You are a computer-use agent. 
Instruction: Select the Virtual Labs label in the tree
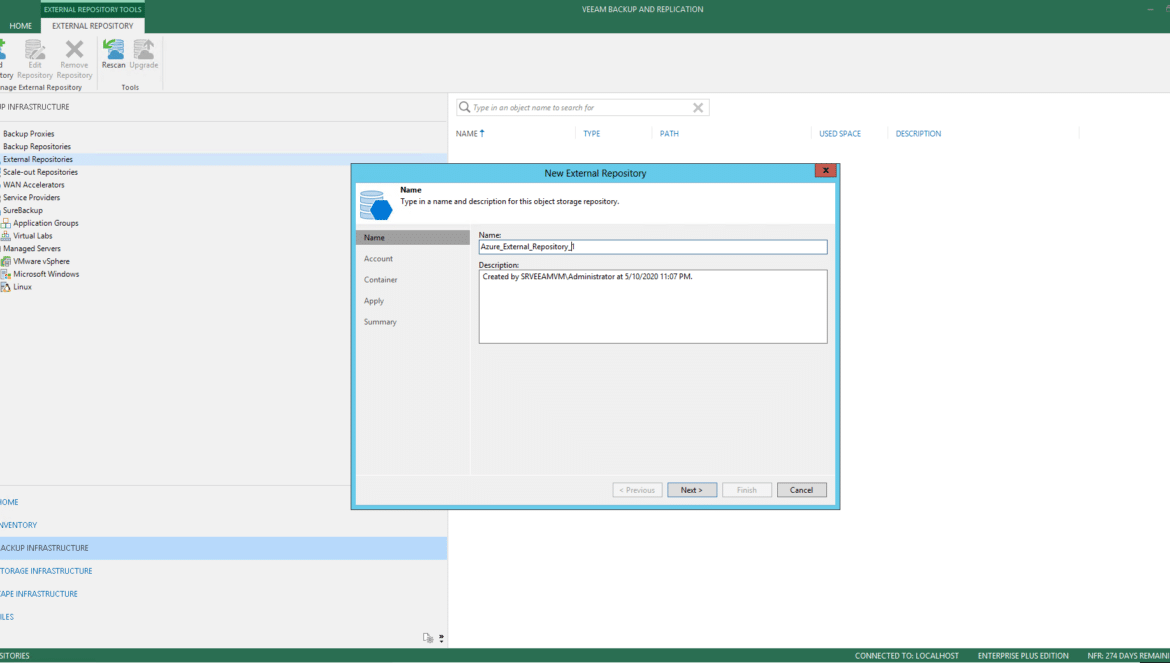pyautogui.click(x=33, y=236)
